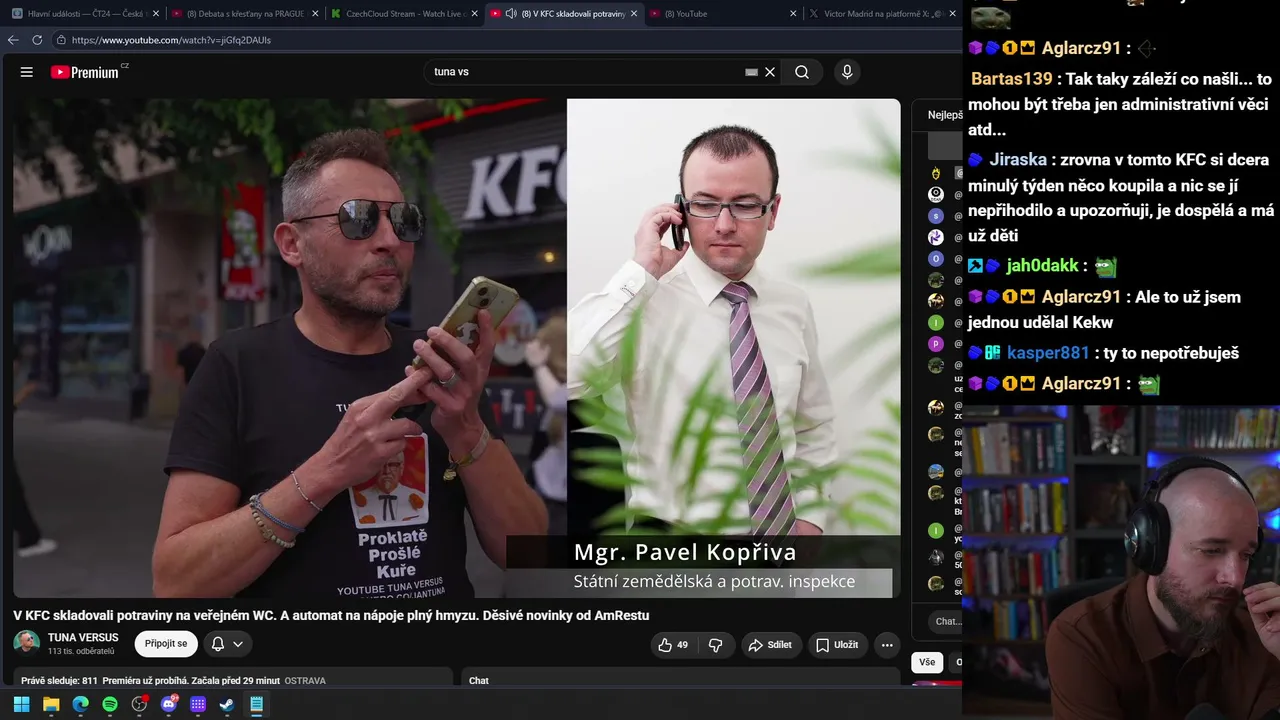The image size is (1280, 720).
Task: Open the Notepad app in the taskbar
Action: [x=256, y=704]
